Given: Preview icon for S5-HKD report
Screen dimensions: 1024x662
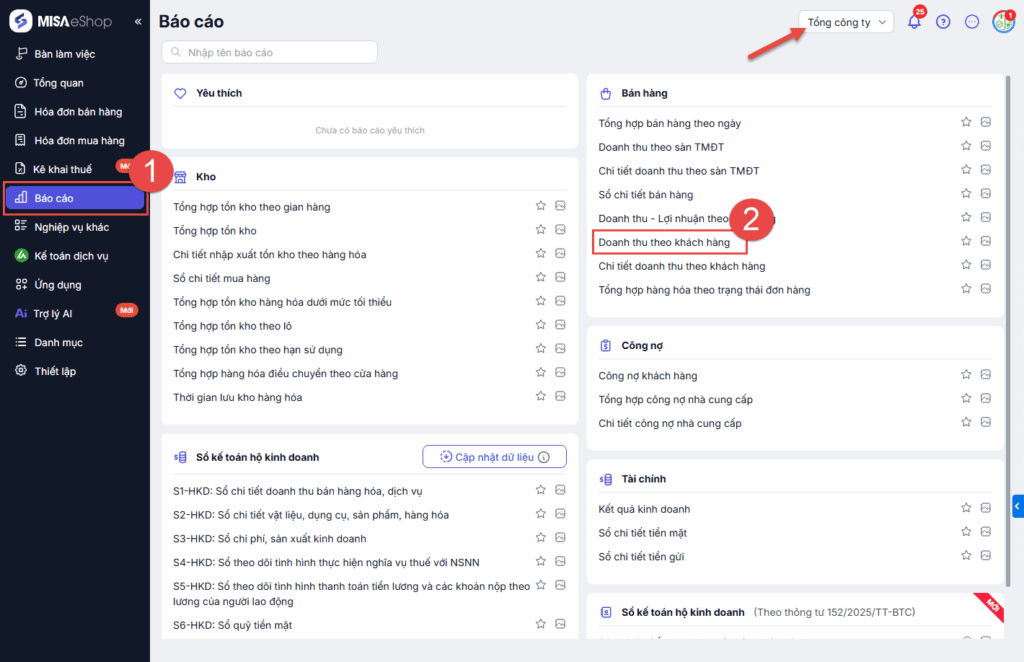Looking at the screenshot, I should click(560, 585).
